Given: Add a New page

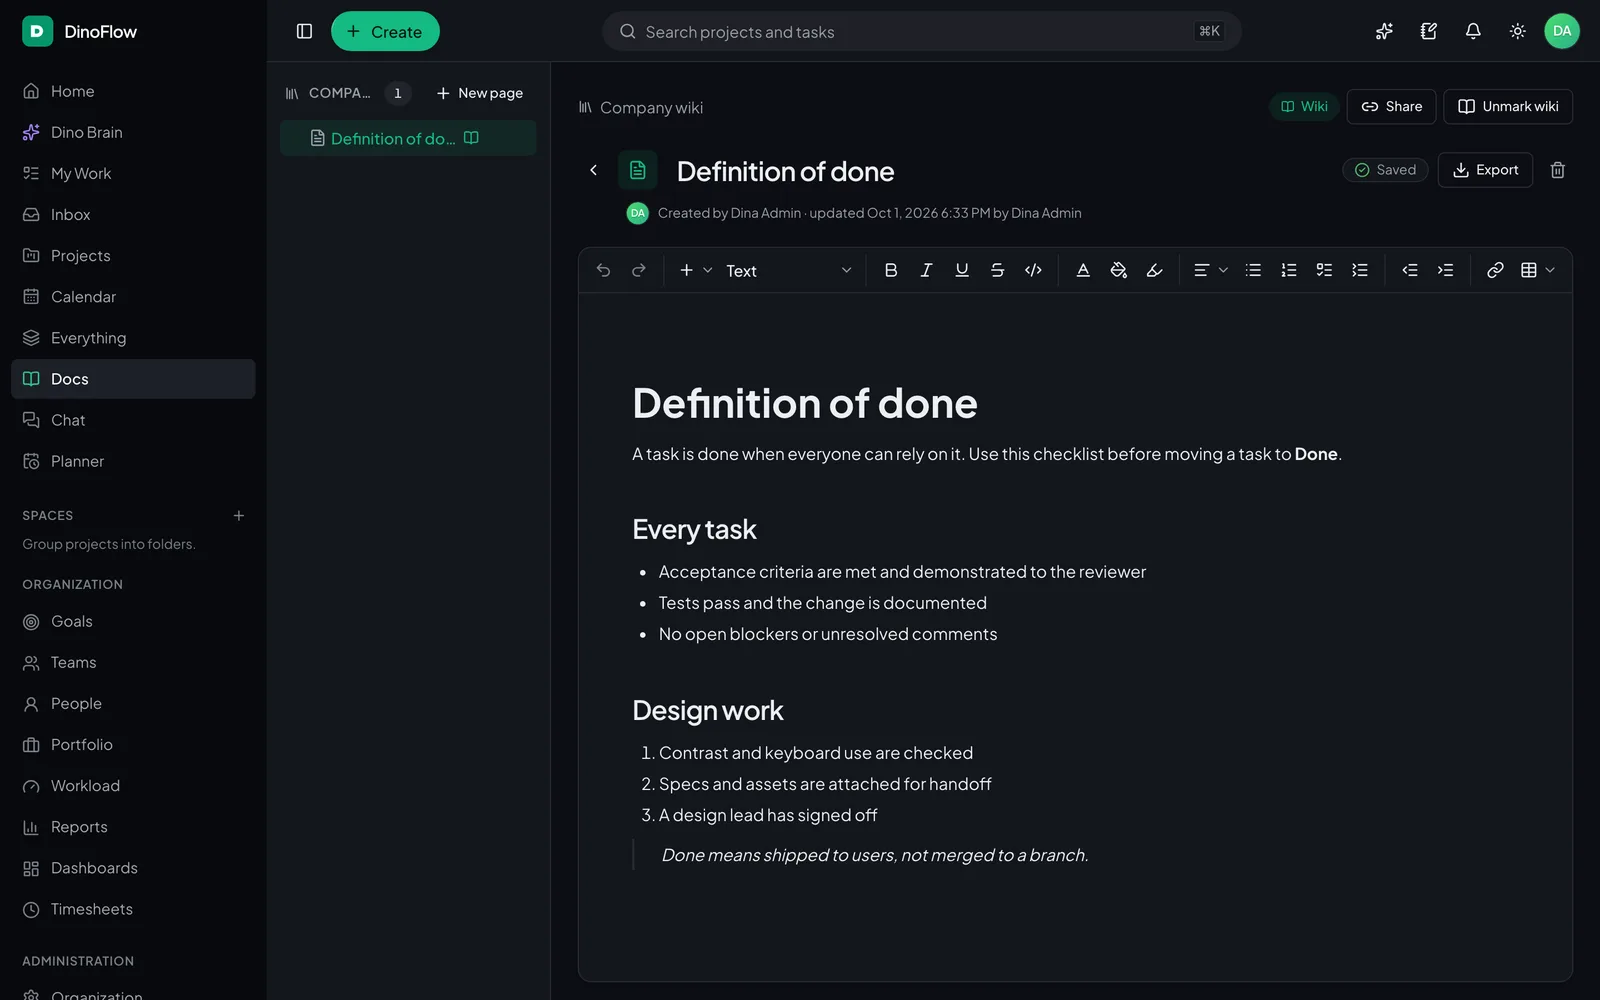Looking at the screenshot, I should click(480, 93).
